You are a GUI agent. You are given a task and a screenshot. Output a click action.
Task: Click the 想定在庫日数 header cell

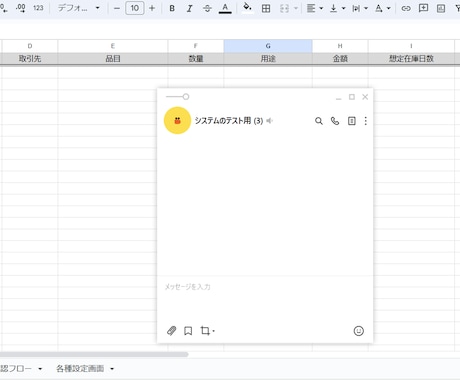(x=411, y=59)
